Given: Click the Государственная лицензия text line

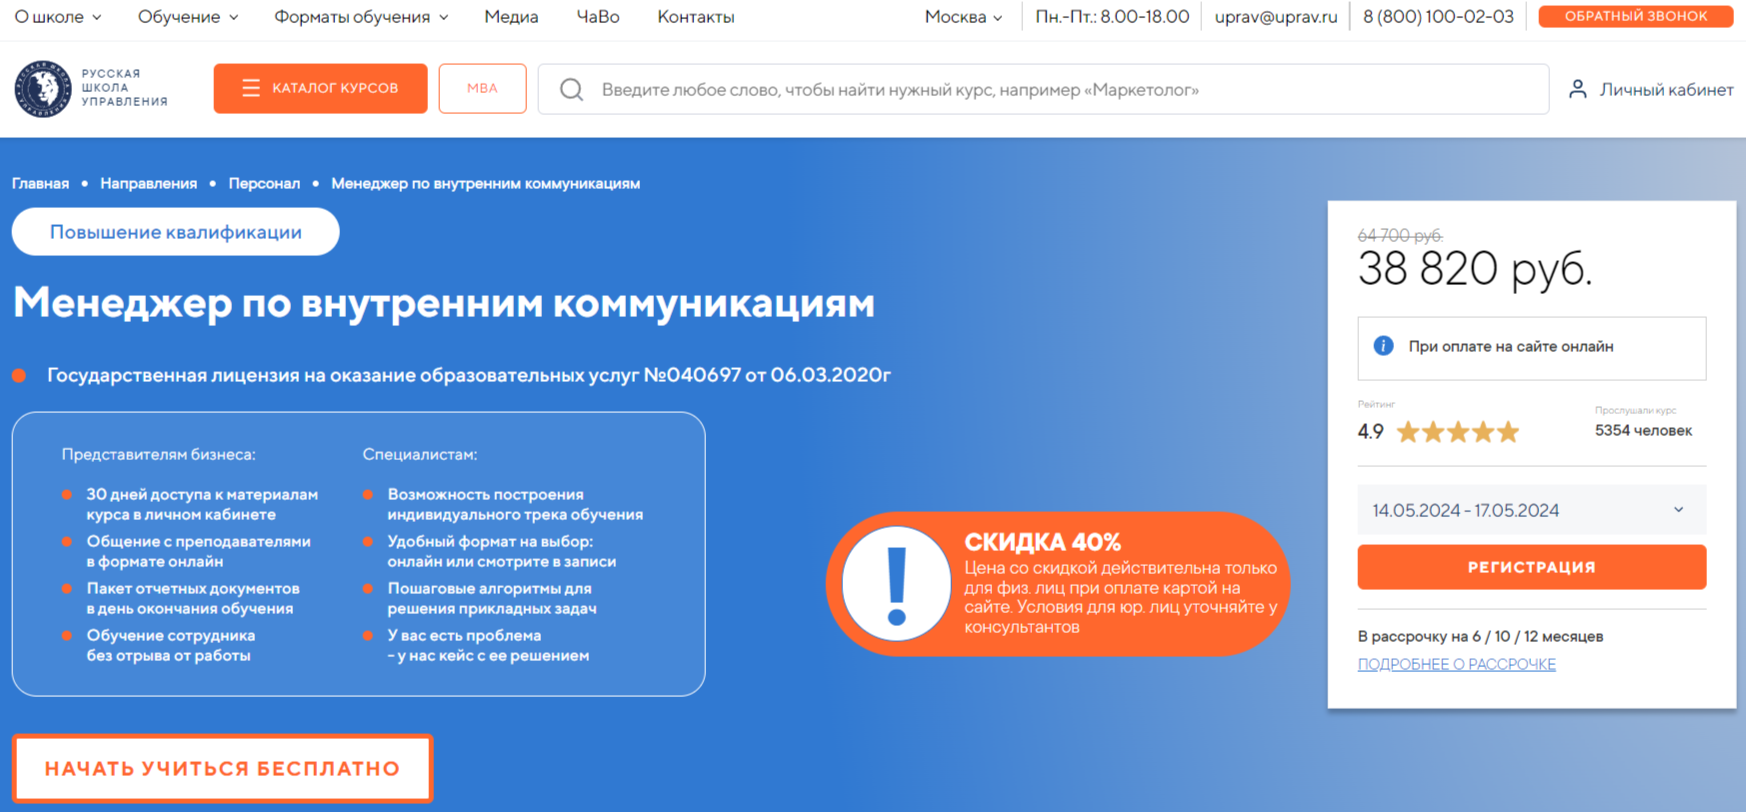Looking at the screenshot, I should [469, 375].
